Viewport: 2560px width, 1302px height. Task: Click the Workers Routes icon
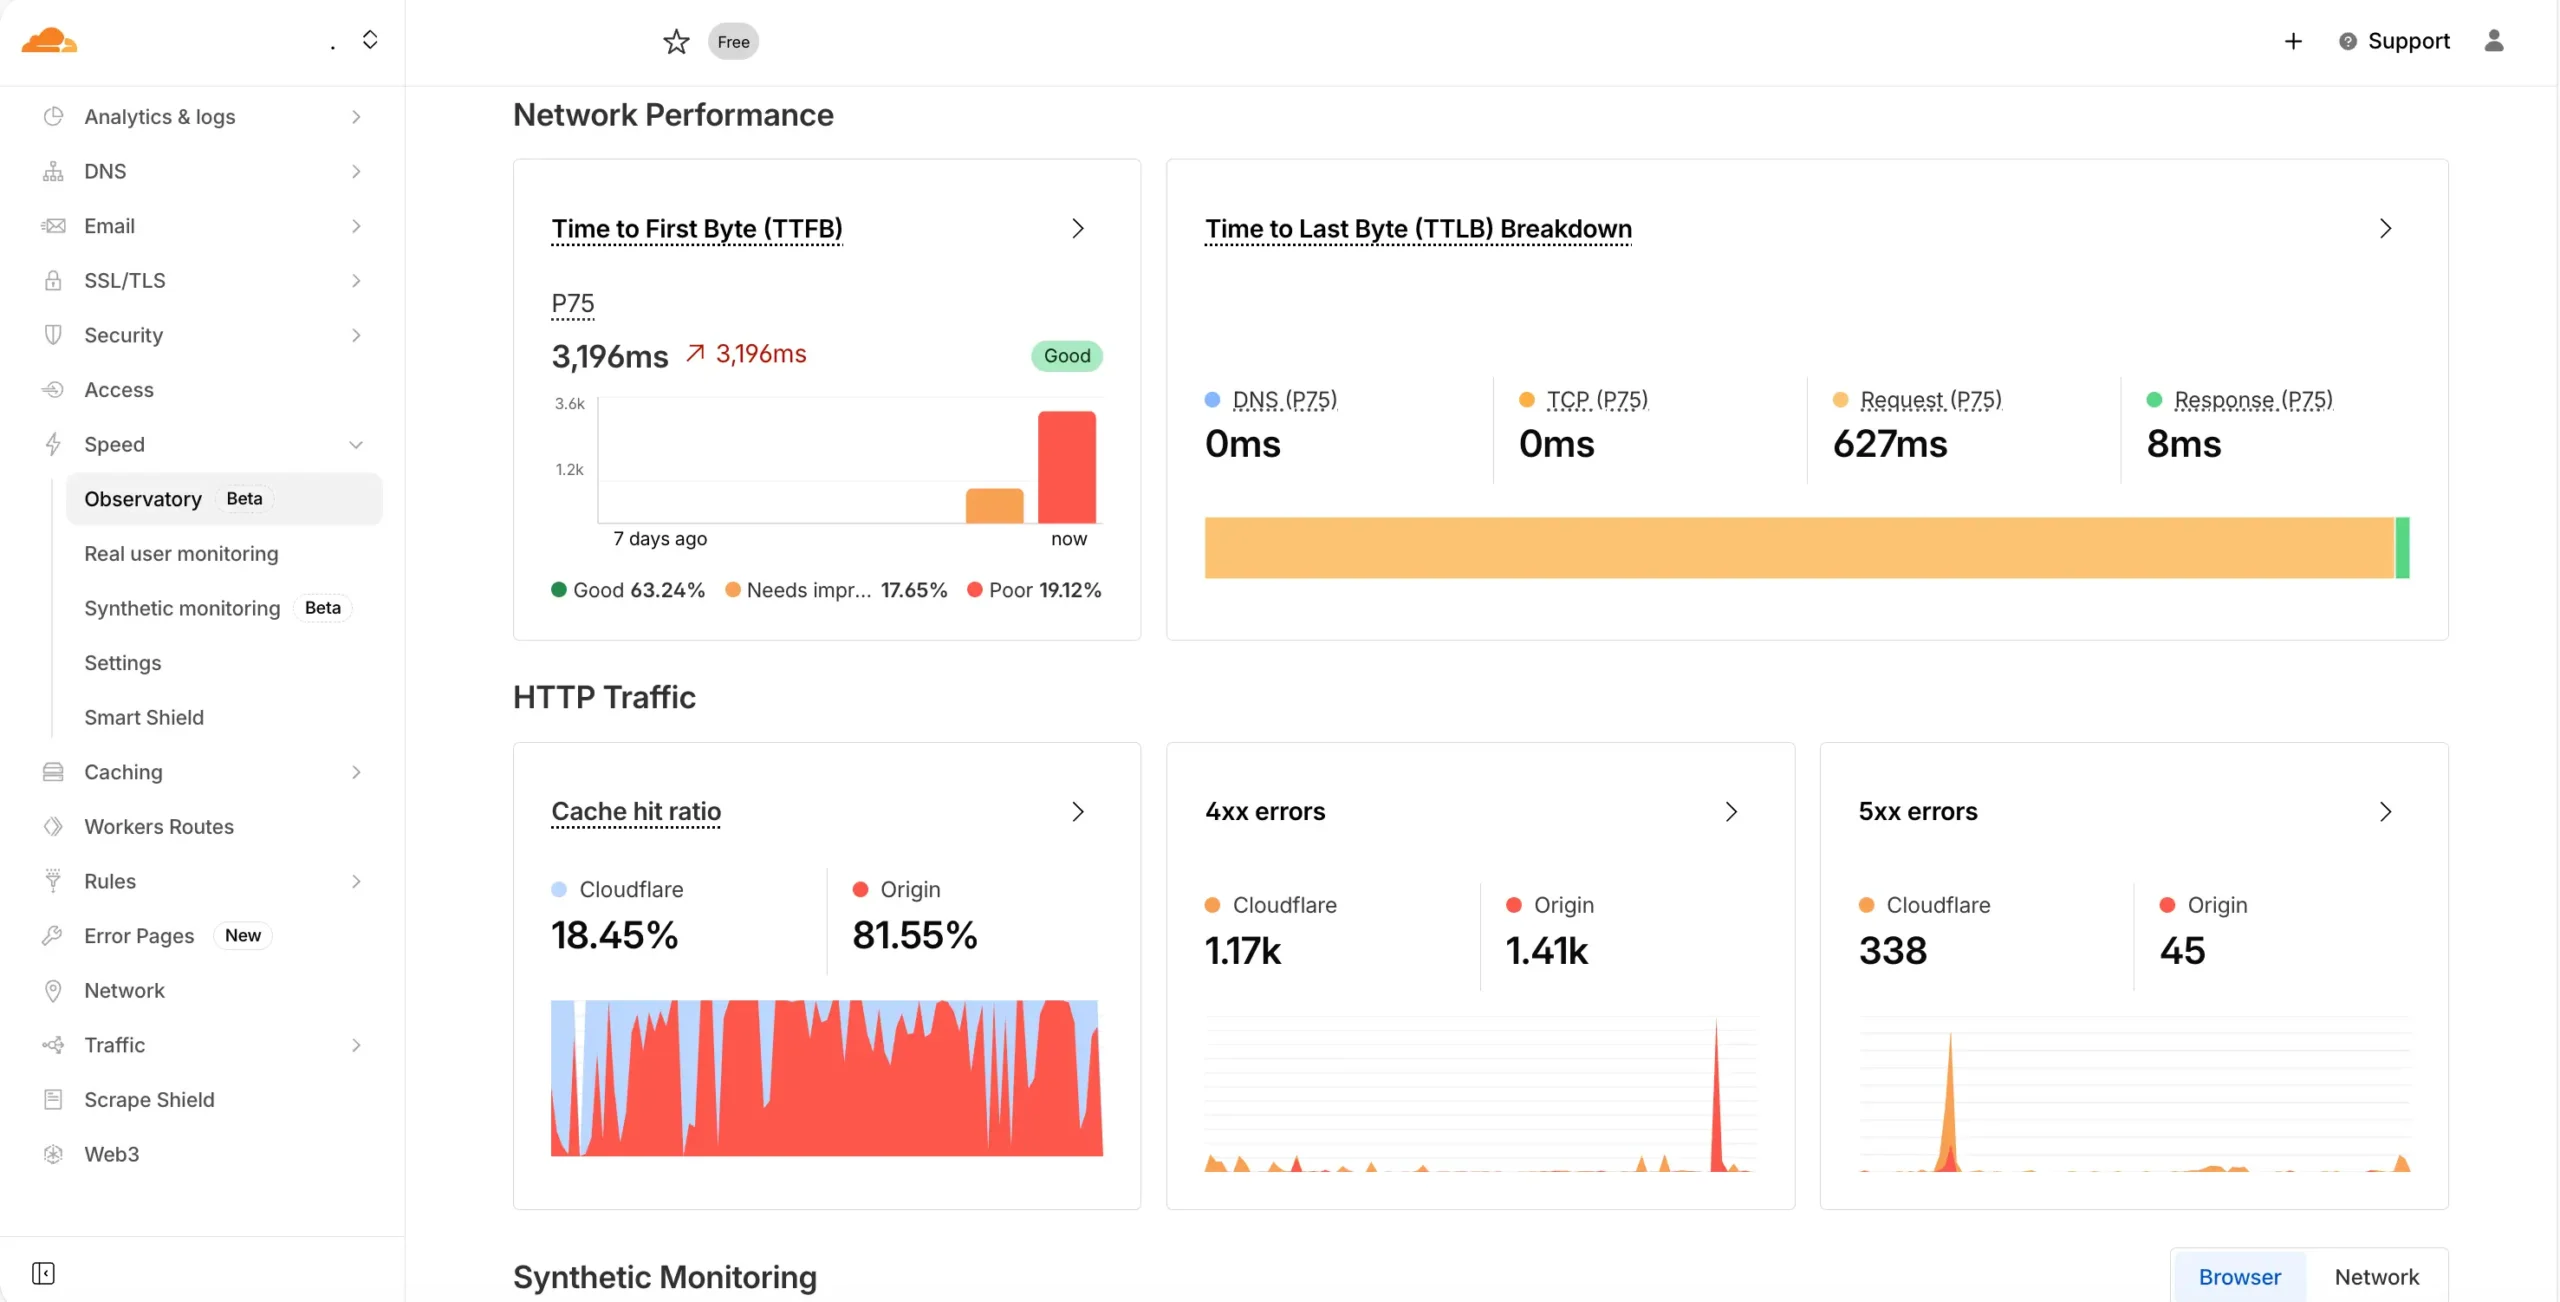(53, 826)
